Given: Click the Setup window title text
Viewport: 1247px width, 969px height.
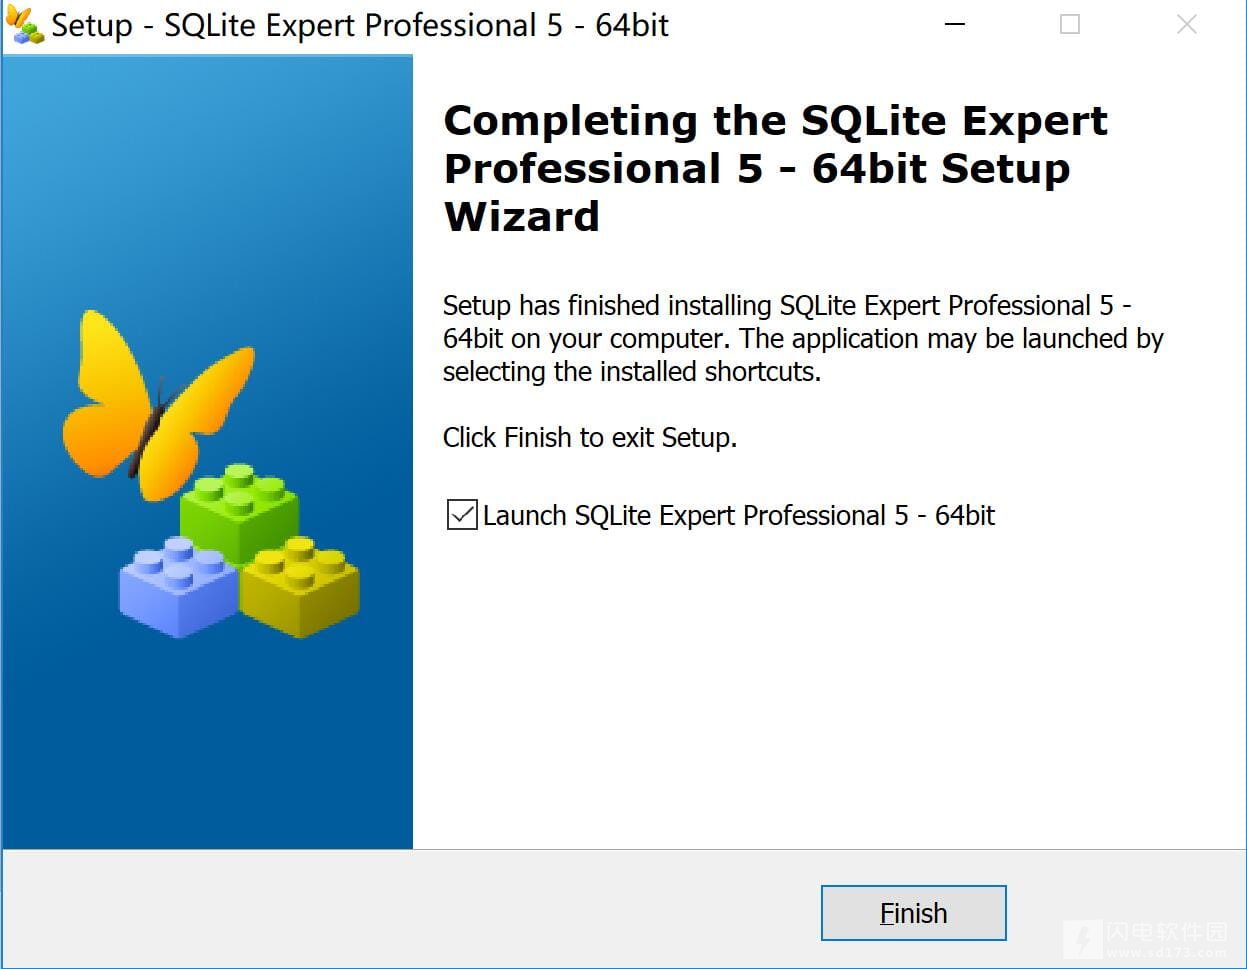Looking at the screenshot, I should pyautogui.click(x=360, y=25).
